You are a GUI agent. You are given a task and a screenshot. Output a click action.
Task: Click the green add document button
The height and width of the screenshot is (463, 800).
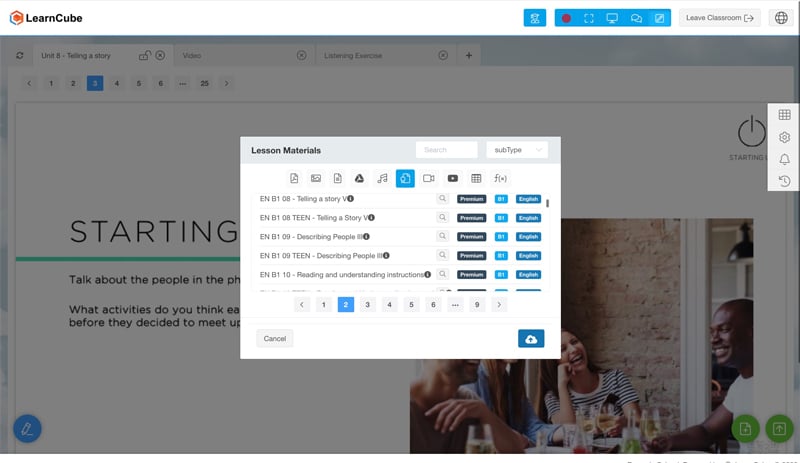point(745,429)
